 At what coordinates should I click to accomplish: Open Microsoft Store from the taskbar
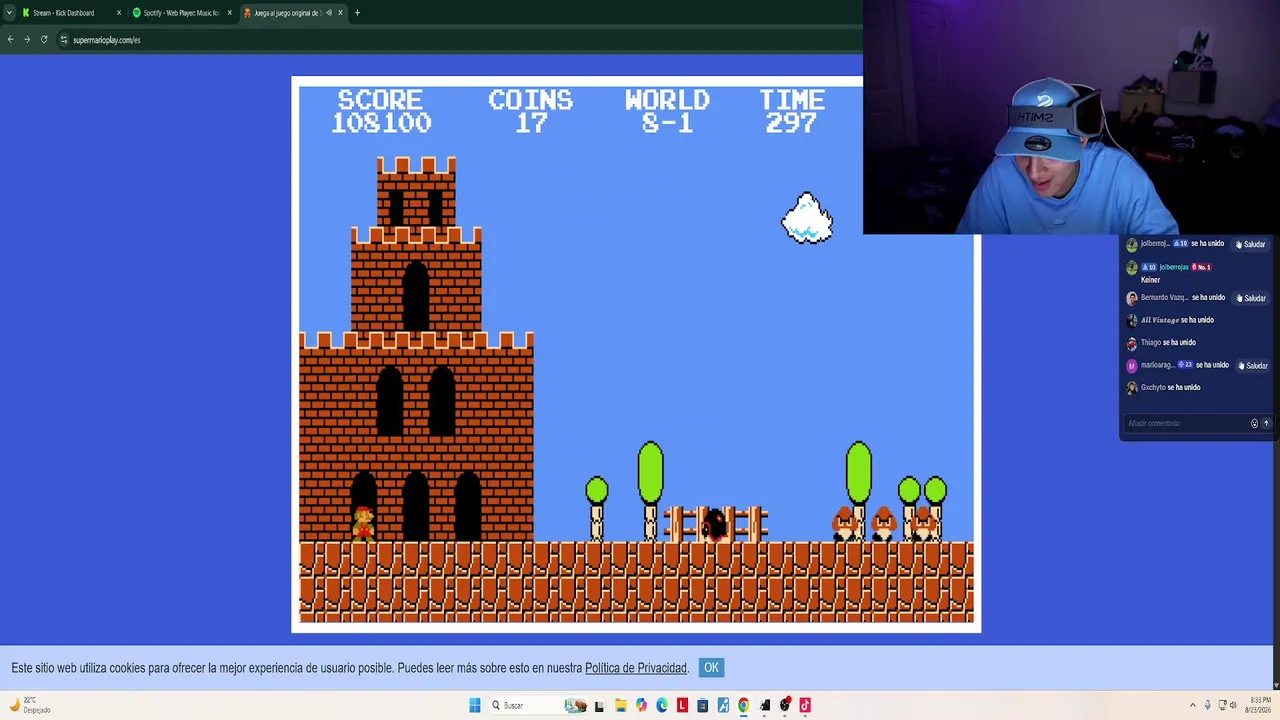(x=703, y=705)
